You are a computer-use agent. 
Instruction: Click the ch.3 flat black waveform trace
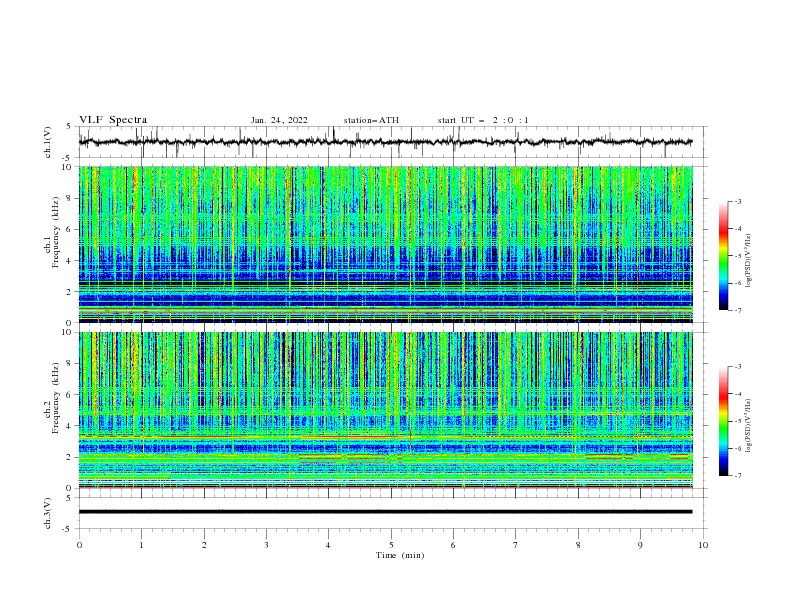click(385, 512)
